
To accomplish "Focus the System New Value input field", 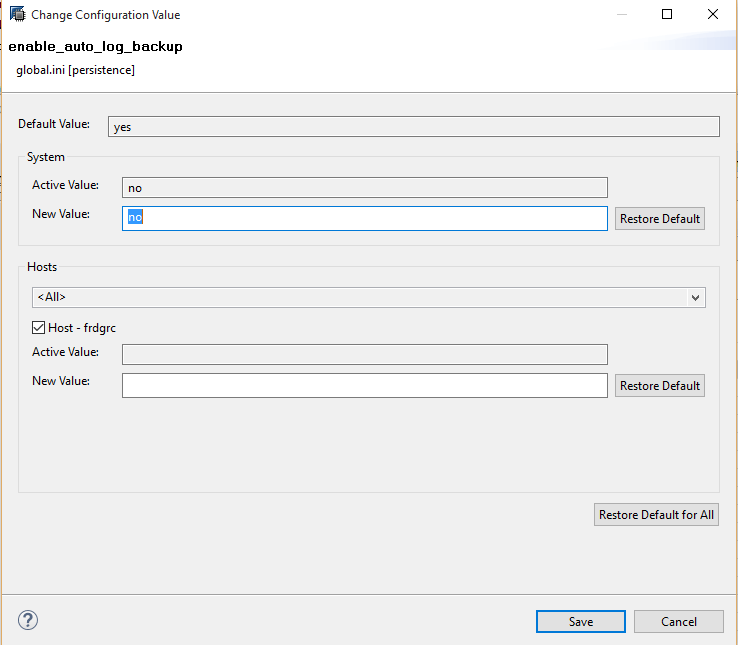I will pyautogui.click(x=365, y=218).
